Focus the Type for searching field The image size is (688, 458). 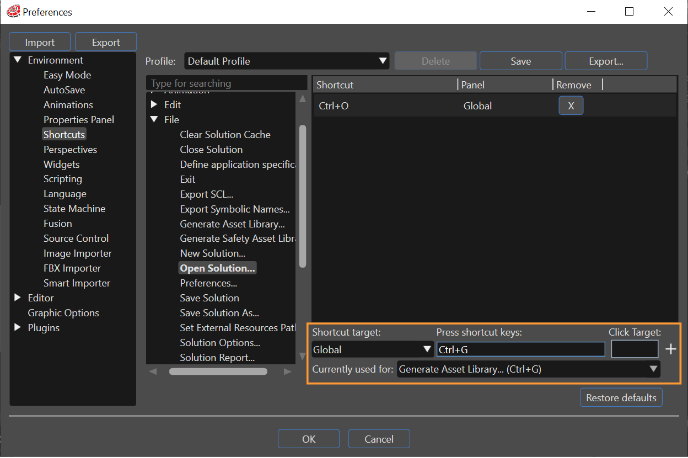[x=226, y=83]
